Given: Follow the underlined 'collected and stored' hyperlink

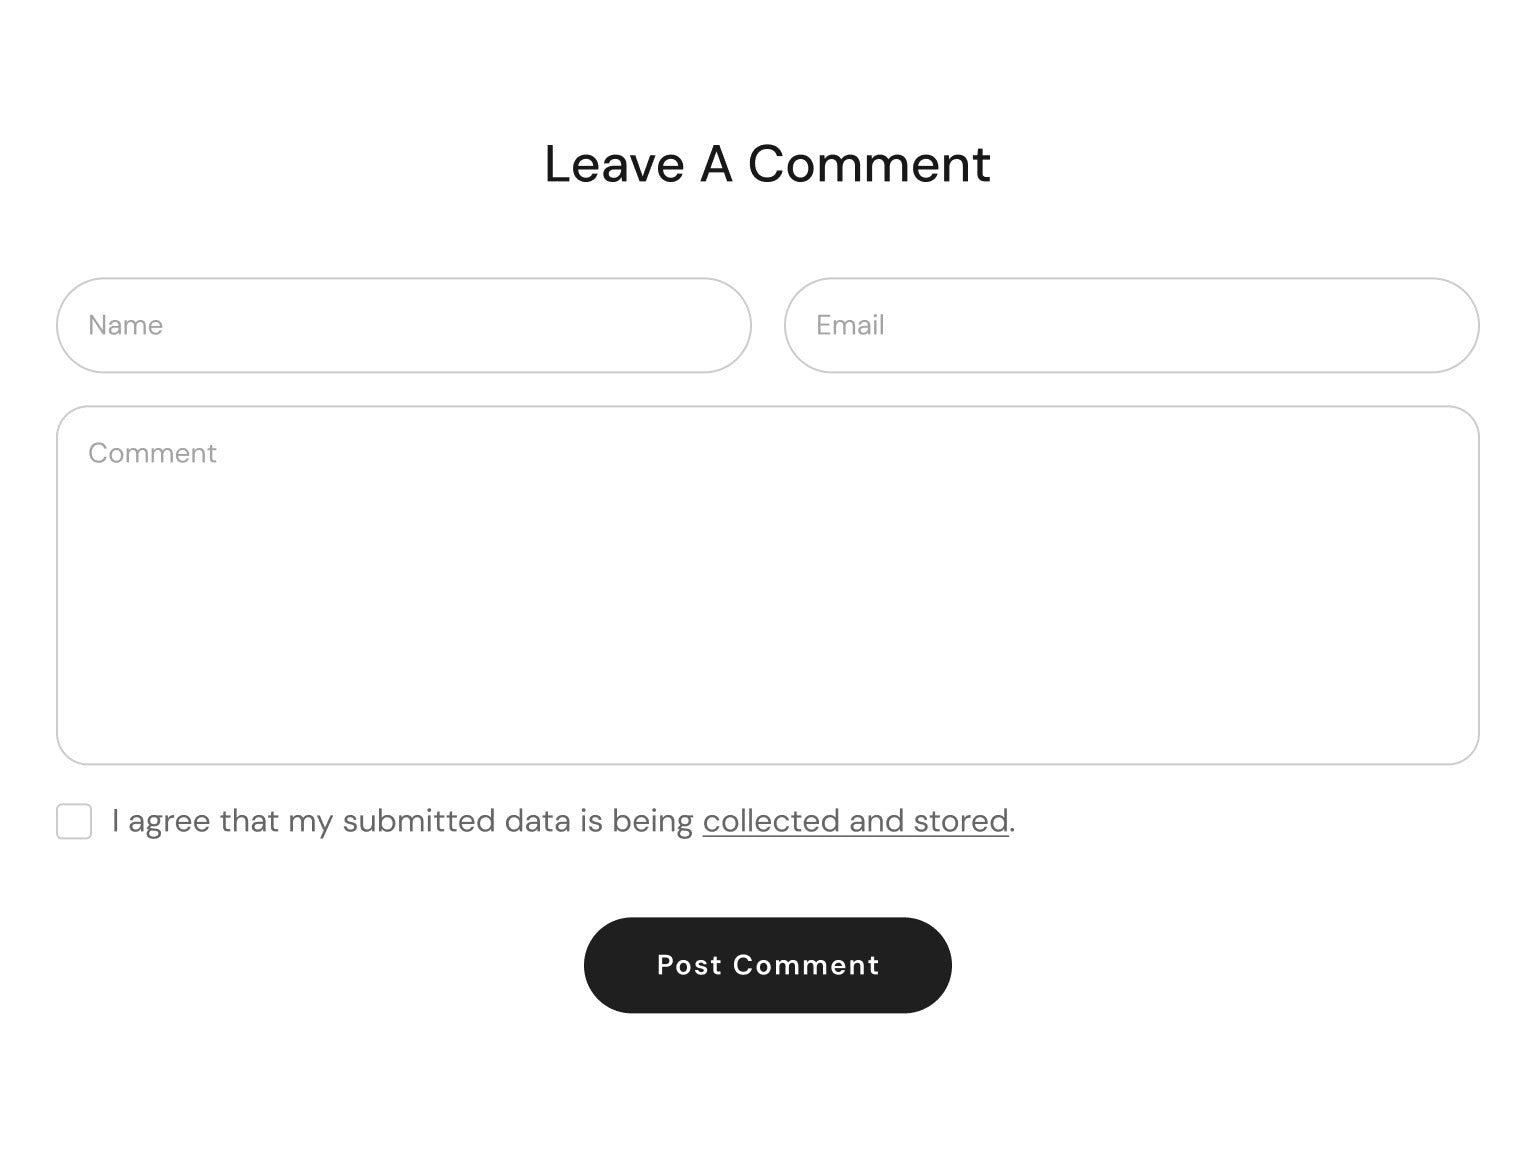Looking at the screenshot, I should pos(855,821).
